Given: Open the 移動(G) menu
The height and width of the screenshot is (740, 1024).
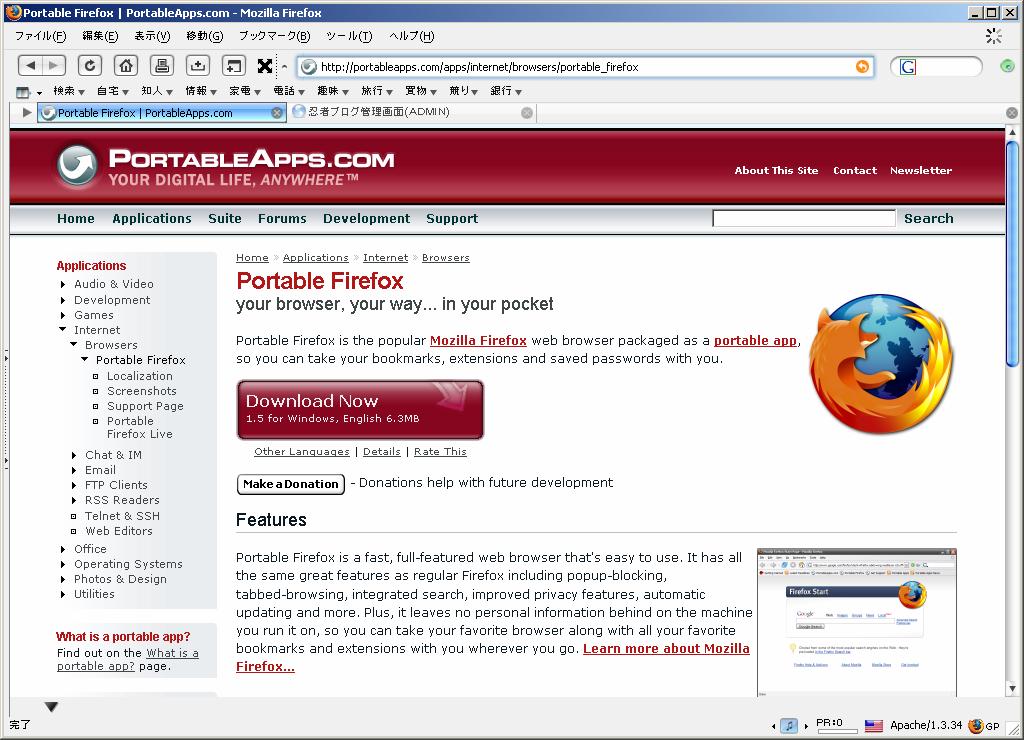Looking at the screenshot, I should 204,36.
